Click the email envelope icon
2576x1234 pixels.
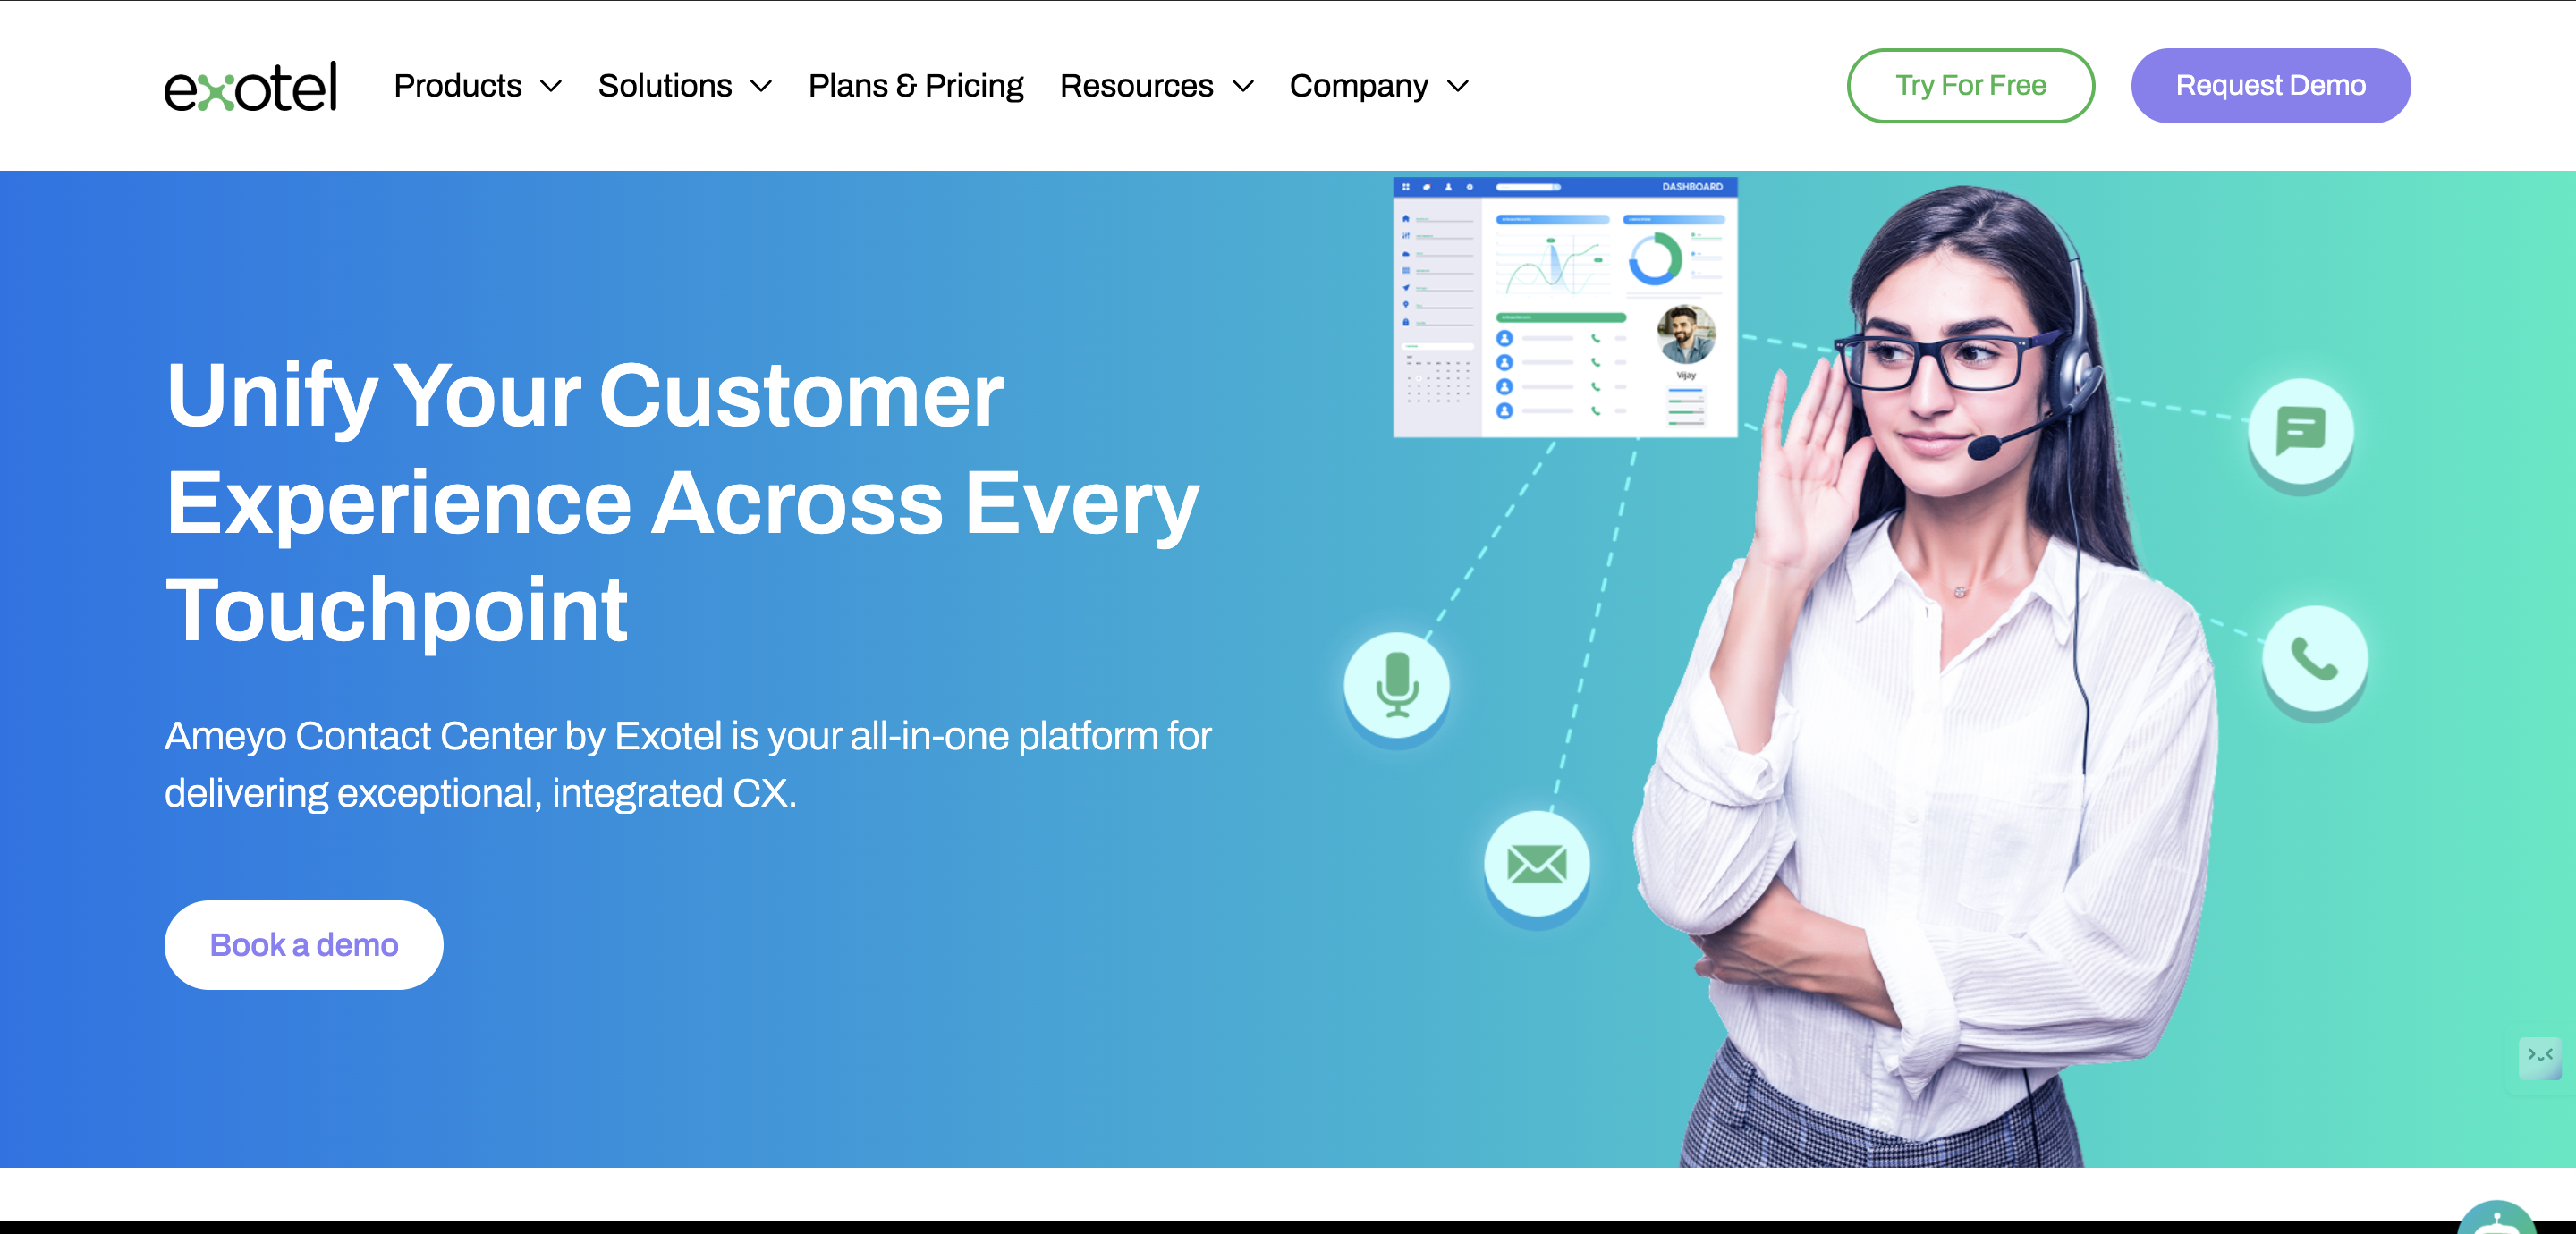click(x=1537, y=864)
